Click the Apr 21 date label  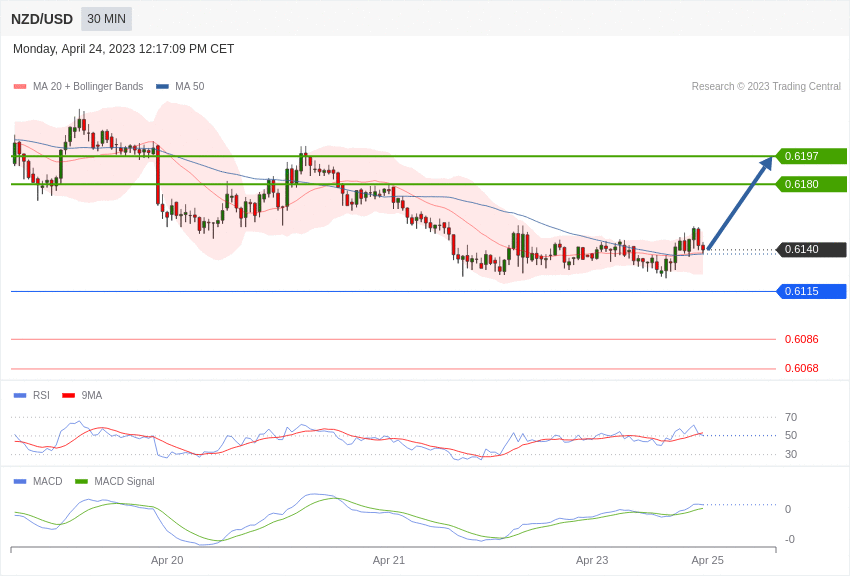[x=389, y=560]
